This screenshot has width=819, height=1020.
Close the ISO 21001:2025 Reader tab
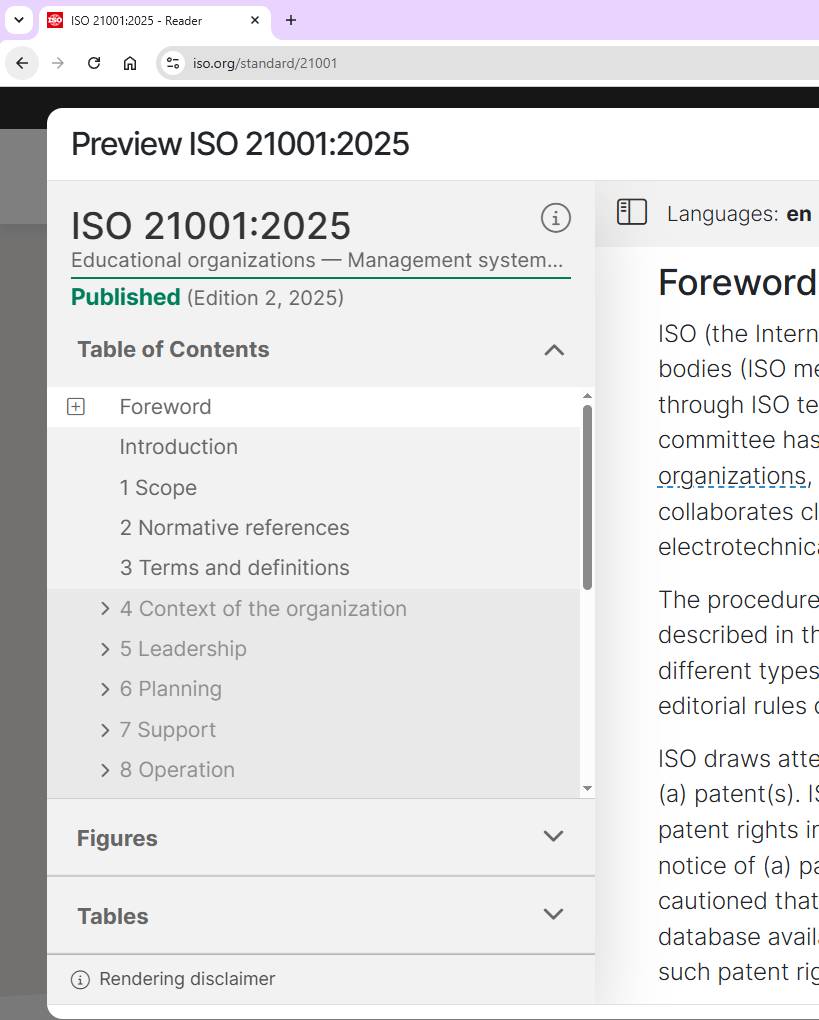point(255,20)
